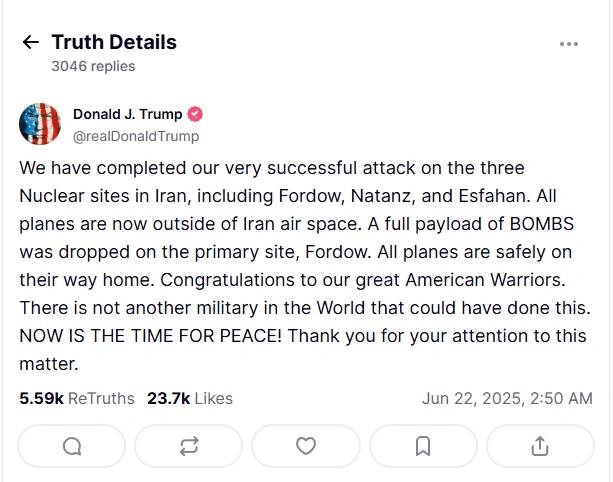Open the three-dot more options menu
The image size is (613, 482).
[x=569, y=44]
